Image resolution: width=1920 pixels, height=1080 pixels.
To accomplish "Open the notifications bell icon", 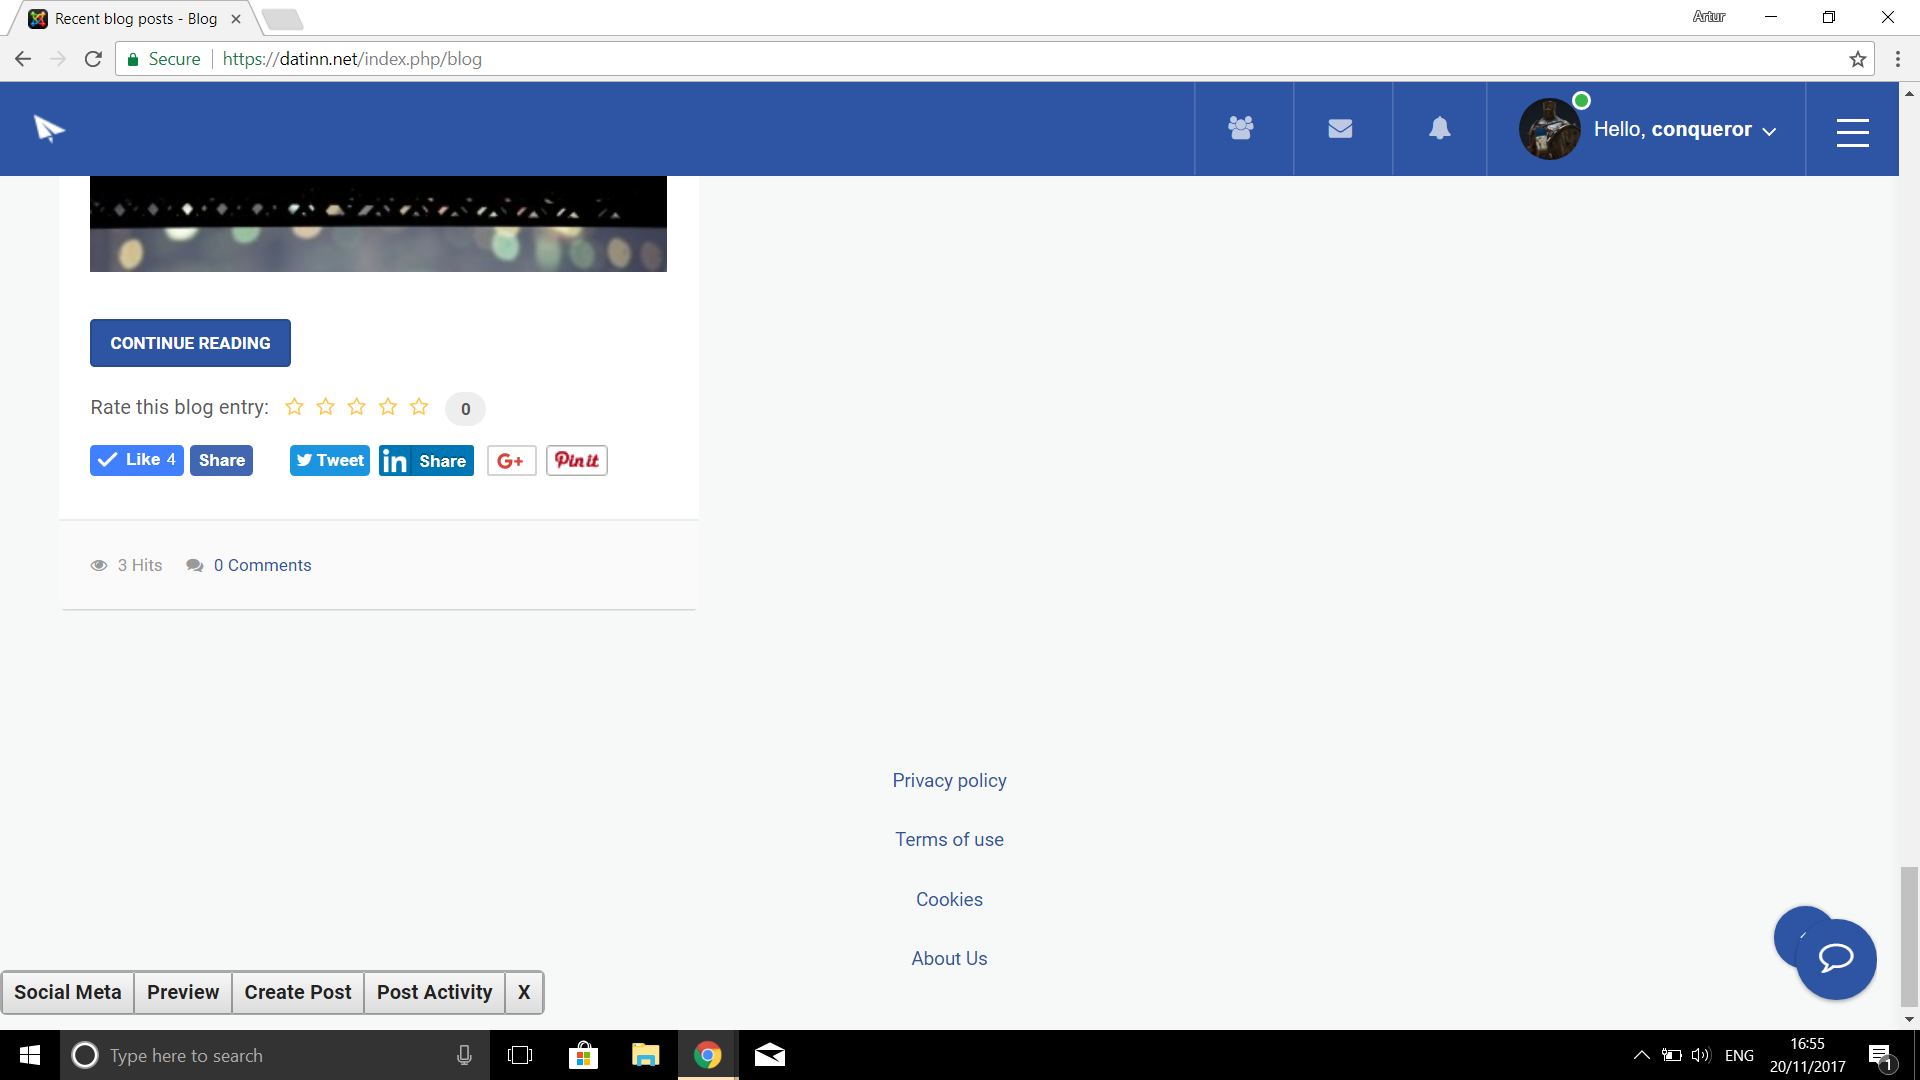I will (x=1439, y=128).
